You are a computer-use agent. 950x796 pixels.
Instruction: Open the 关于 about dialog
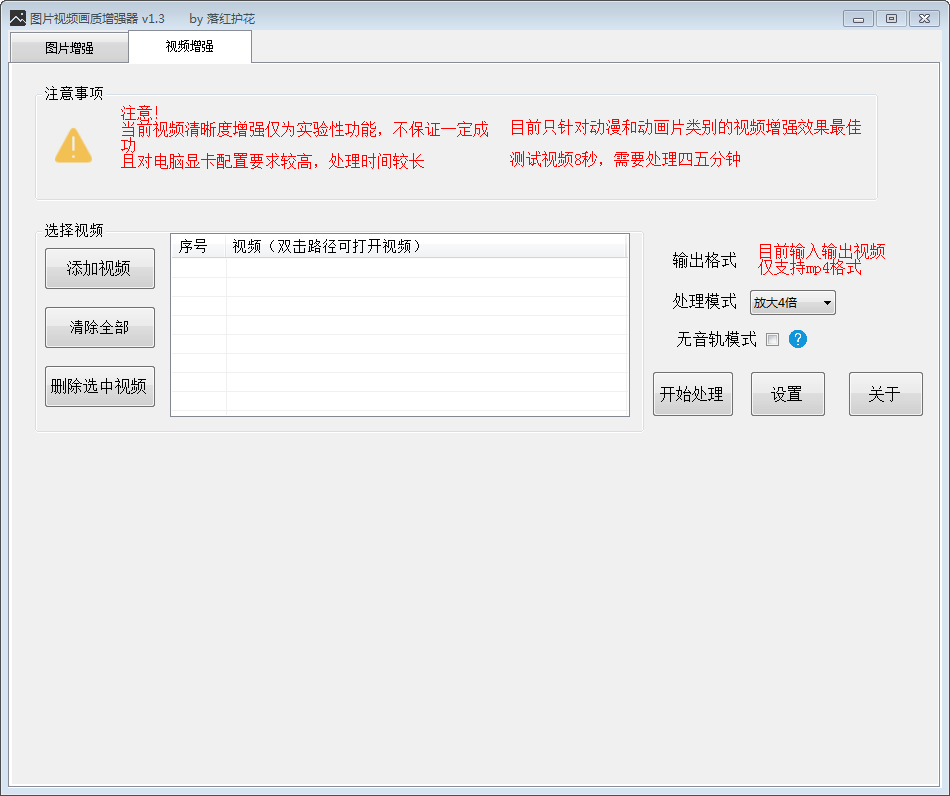pyautogui.click(x=885, y=394)
